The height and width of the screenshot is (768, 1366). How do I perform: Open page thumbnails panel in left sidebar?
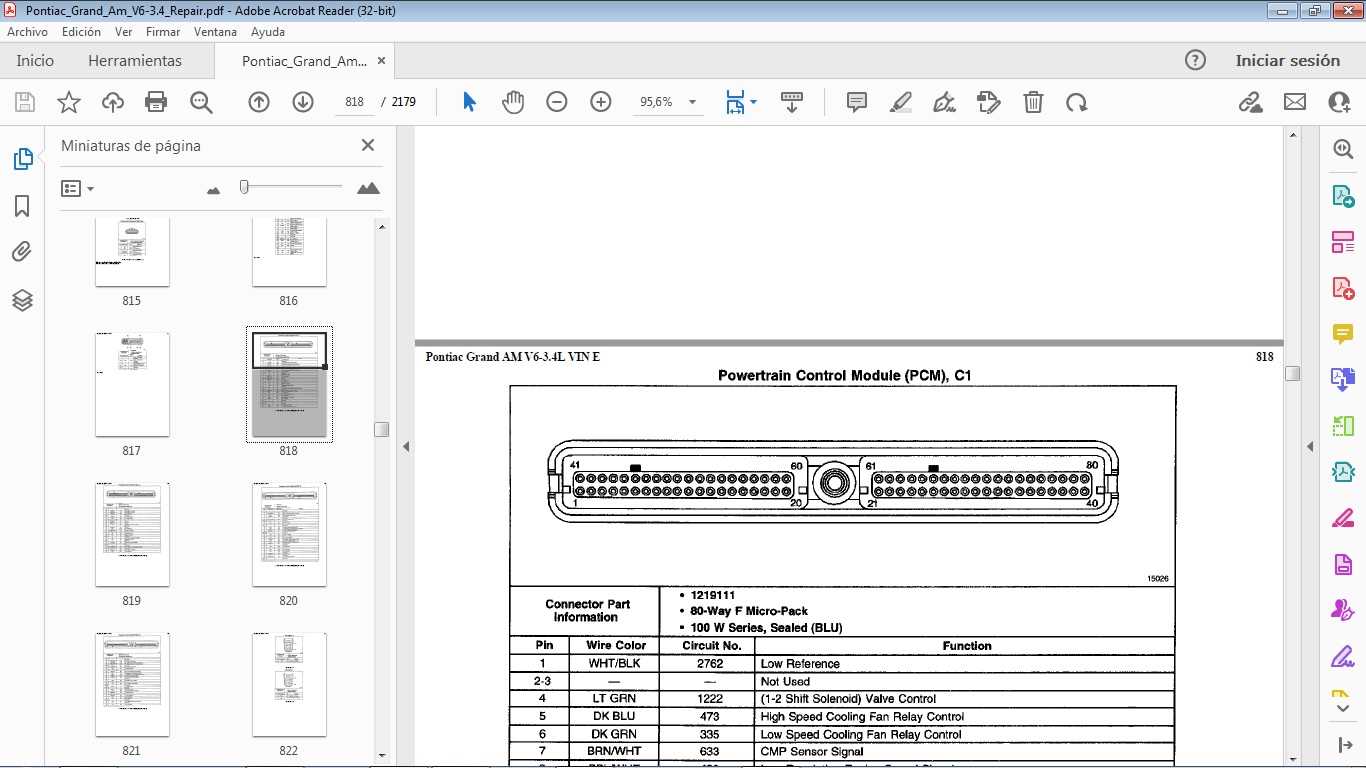click(x=22, y=159)
